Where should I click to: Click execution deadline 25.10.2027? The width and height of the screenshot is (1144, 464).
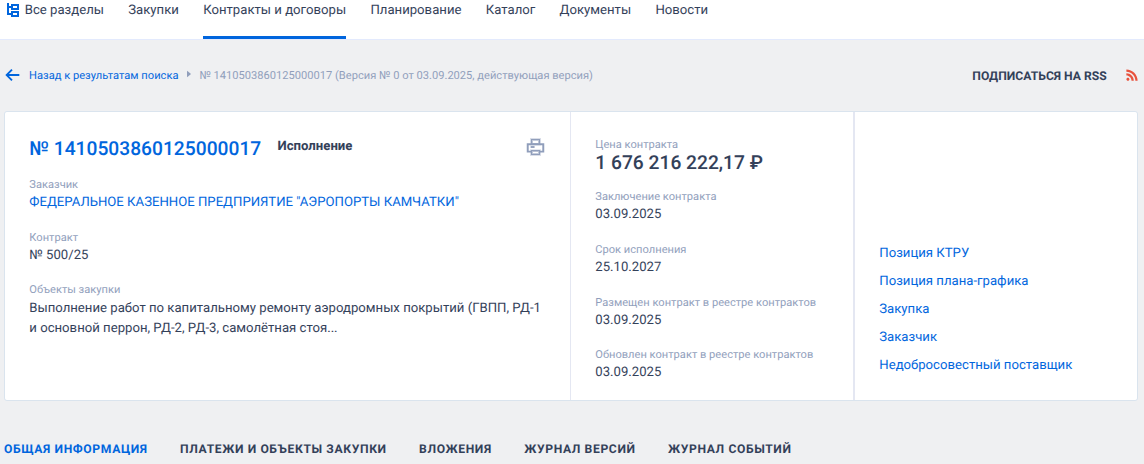628,267
